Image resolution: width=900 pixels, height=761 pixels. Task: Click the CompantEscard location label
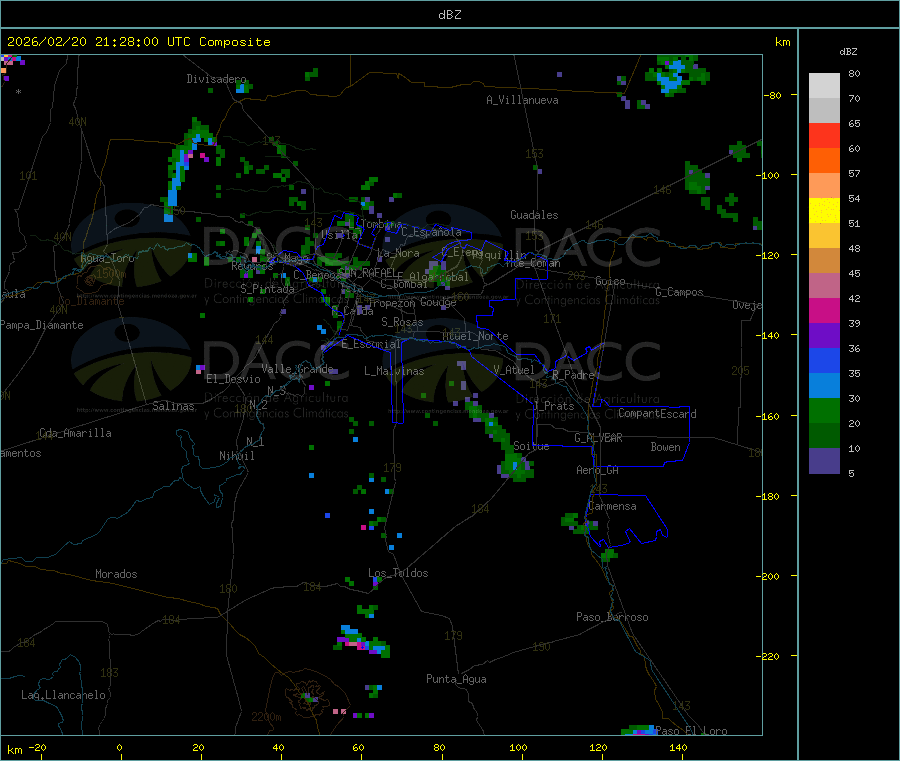[x=657, y=414]
